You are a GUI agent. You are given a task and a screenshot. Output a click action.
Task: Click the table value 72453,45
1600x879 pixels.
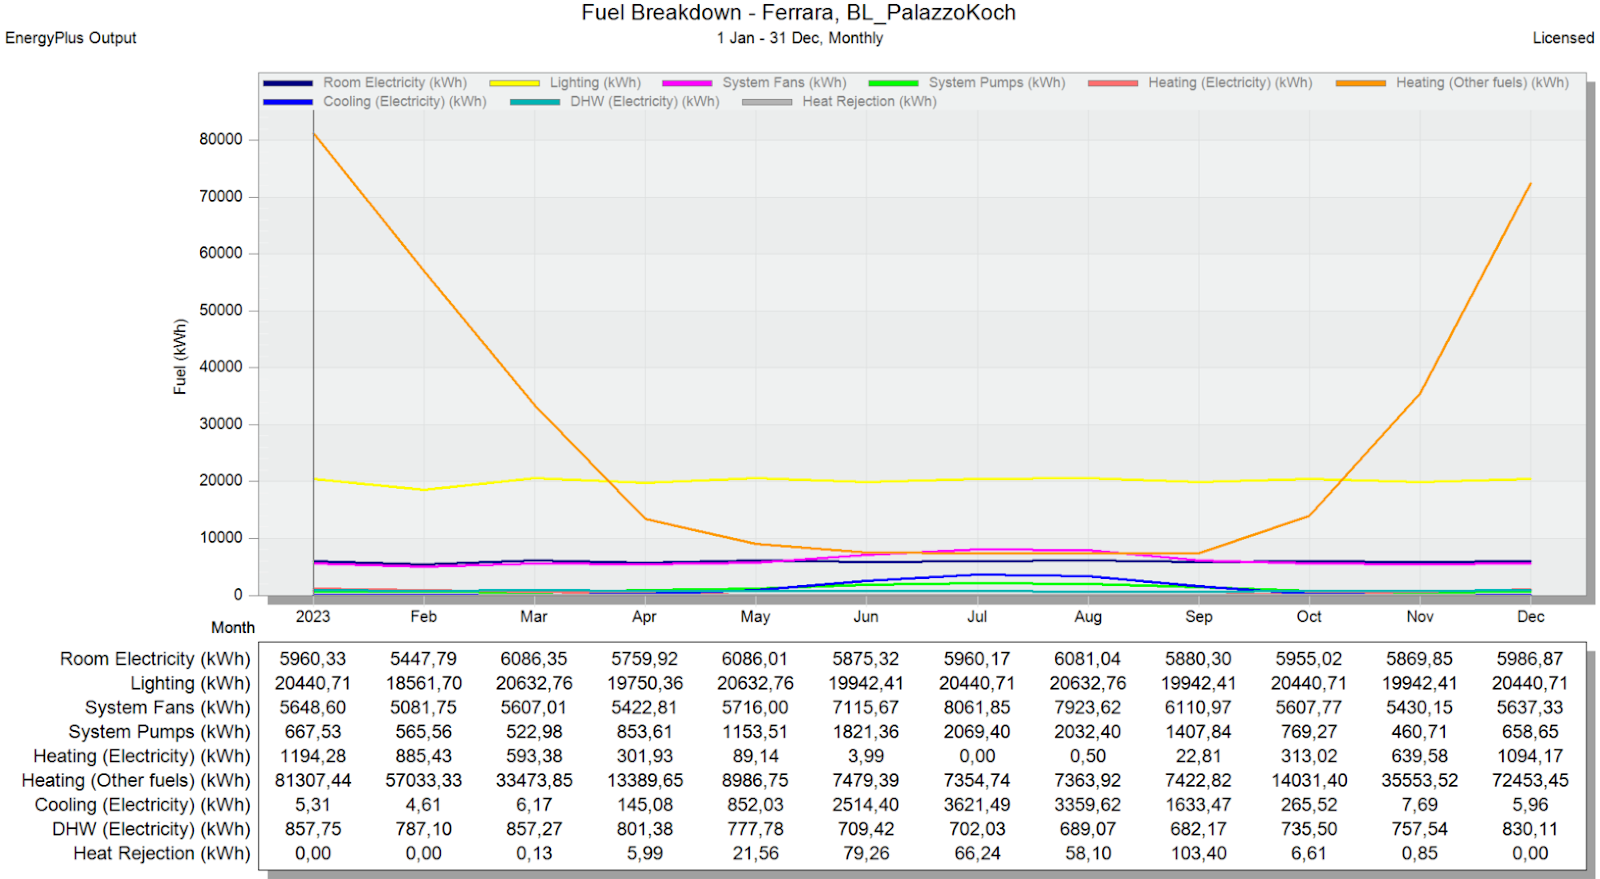pyautogui.click(x=1531, y=780)
